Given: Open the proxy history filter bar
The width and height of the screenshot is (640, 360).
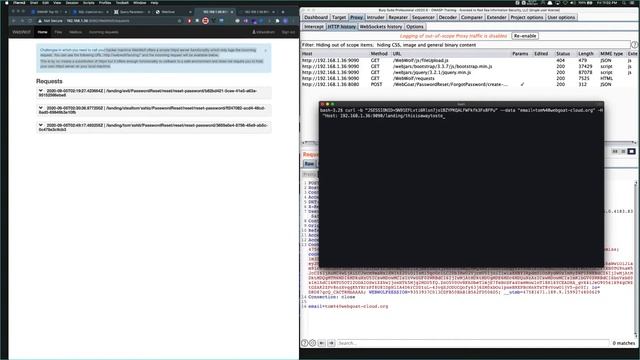Looking at the screenshot, I should [x=465, y=45].
